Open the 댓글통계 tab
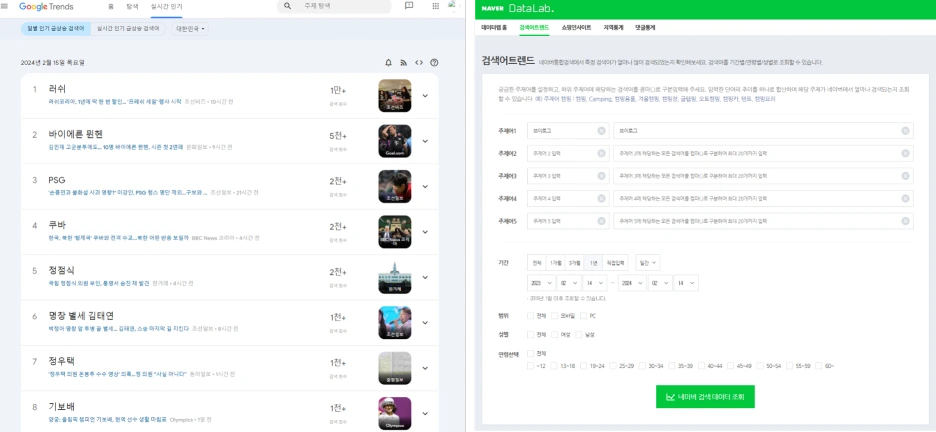Screen dimensions: 936x432 tap(645, 27)
